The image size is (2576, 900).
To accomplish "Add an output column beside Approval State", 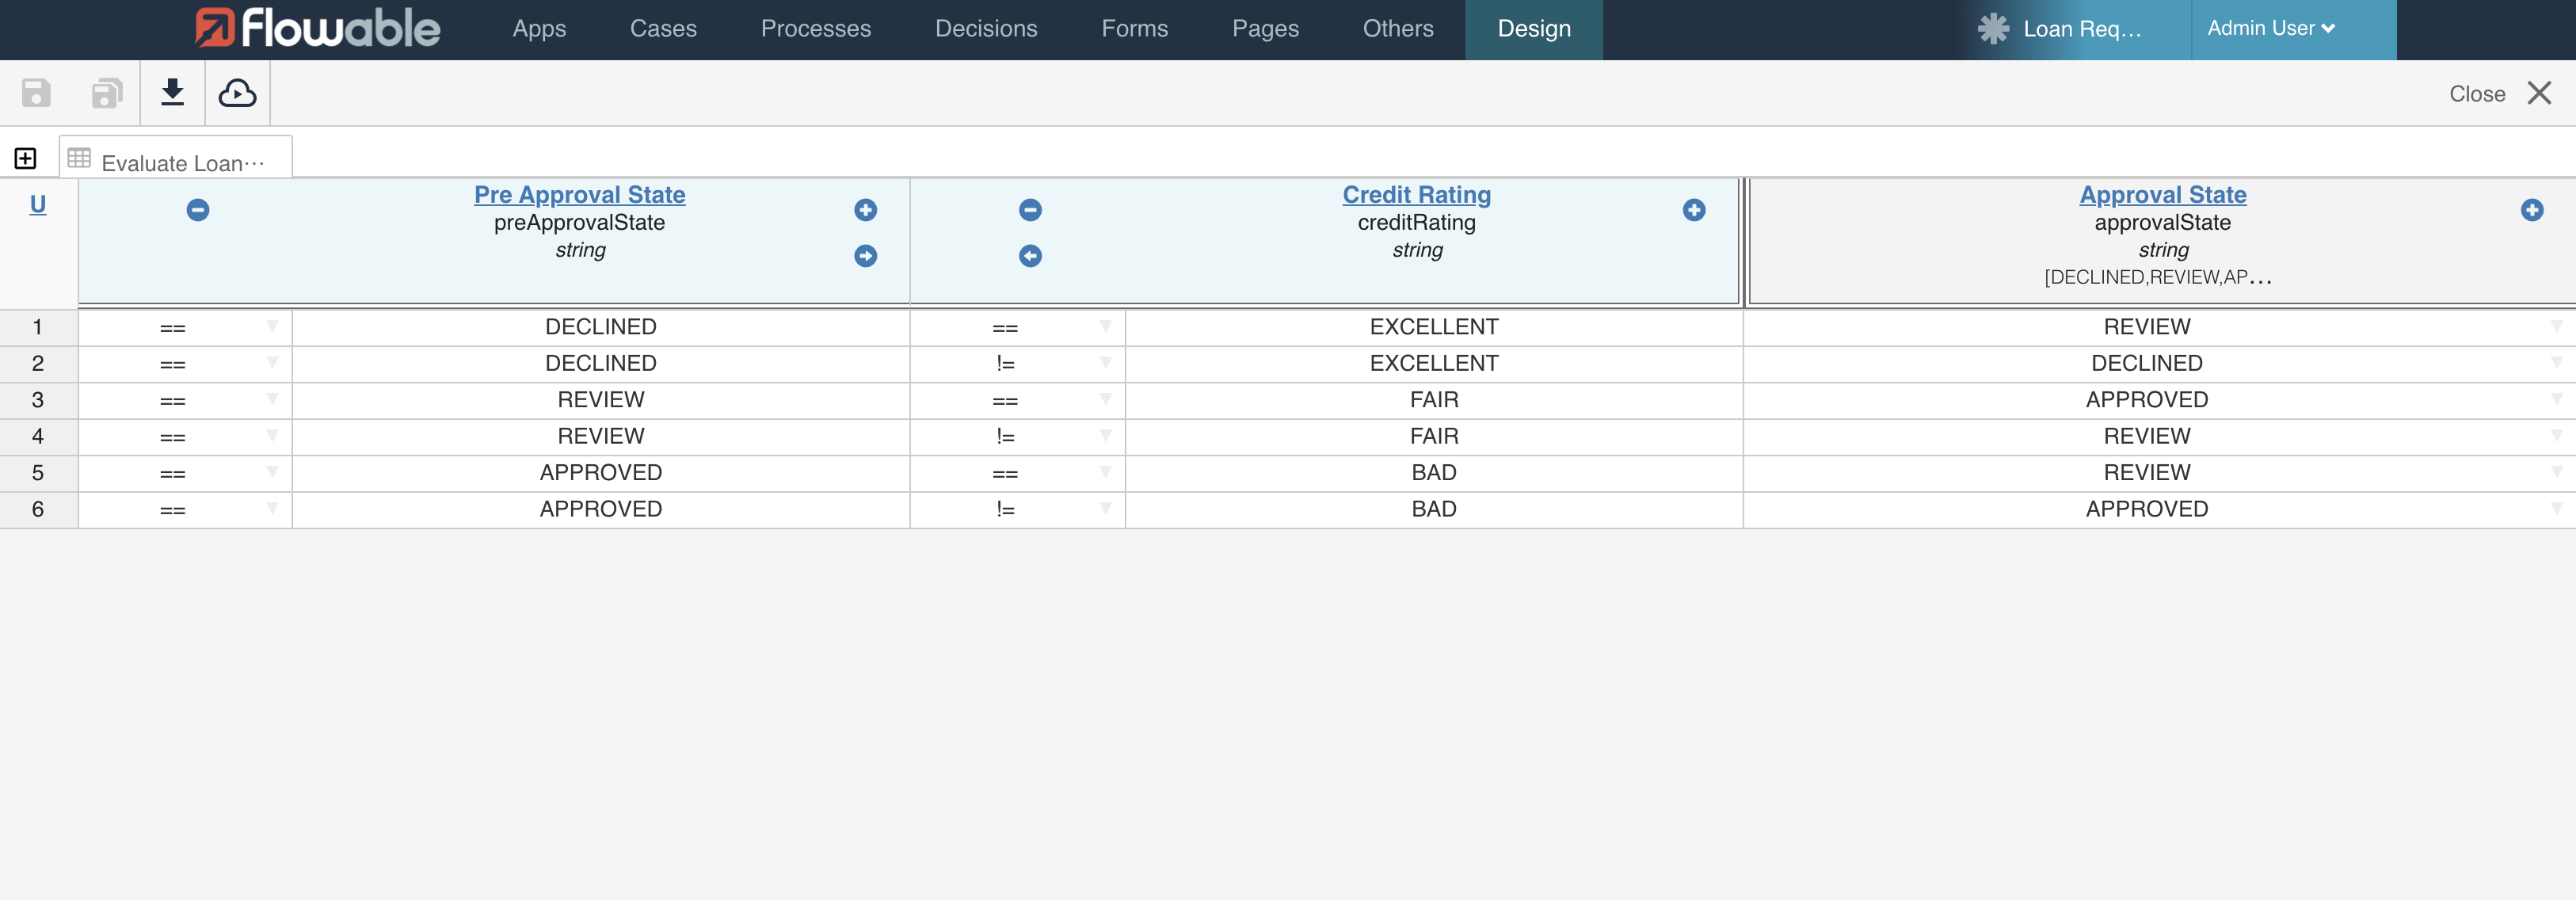I will click(x=2531, y=210).
